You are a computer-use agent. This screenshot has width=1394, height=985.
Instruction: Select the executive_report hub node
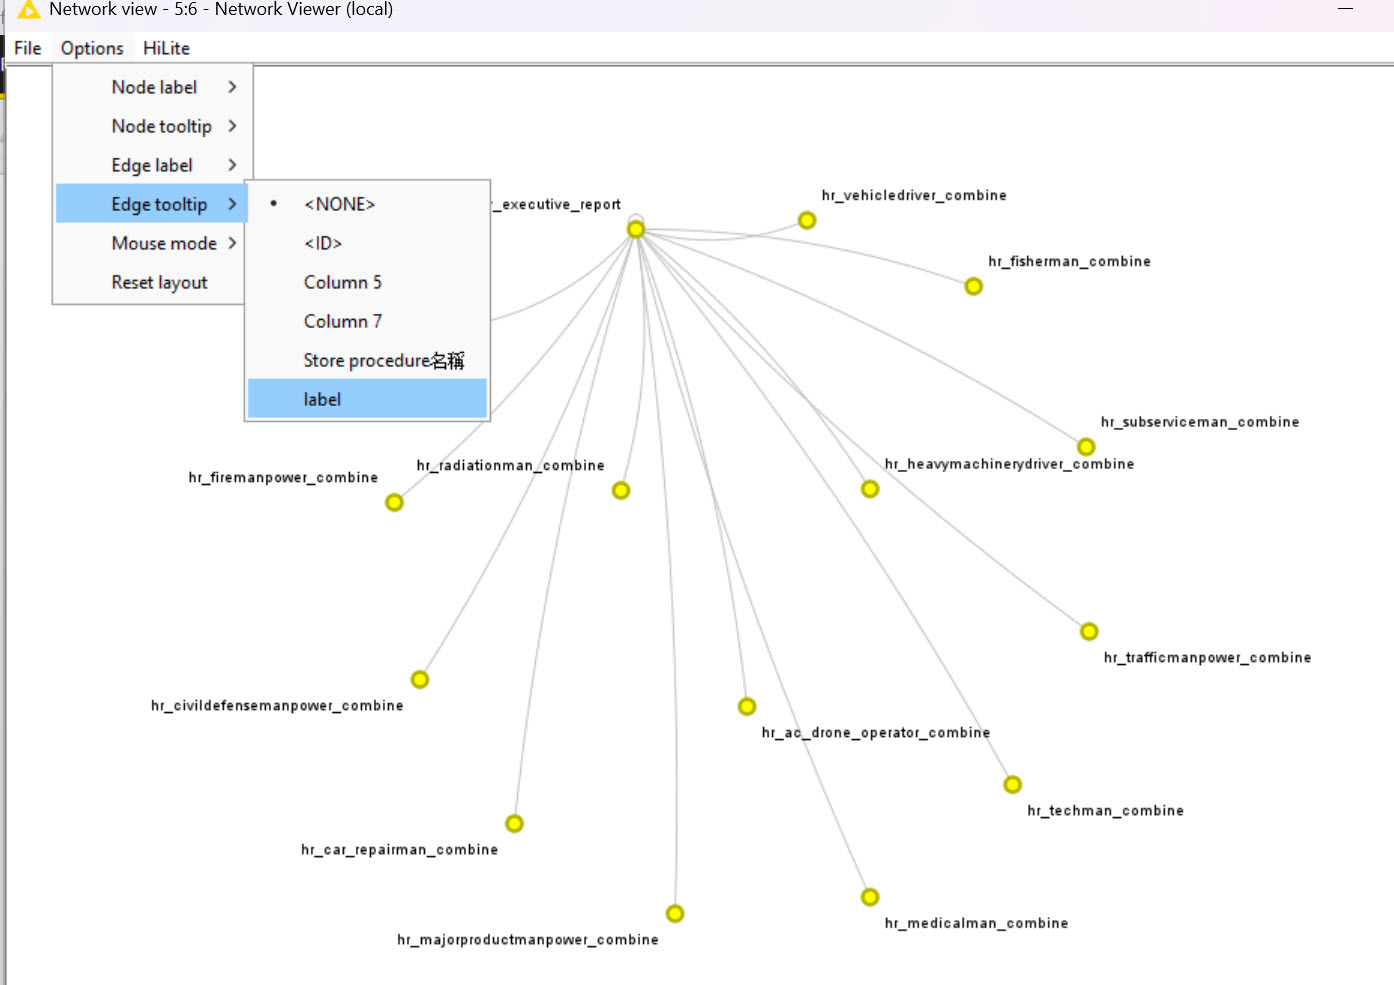tap(636, 230)
